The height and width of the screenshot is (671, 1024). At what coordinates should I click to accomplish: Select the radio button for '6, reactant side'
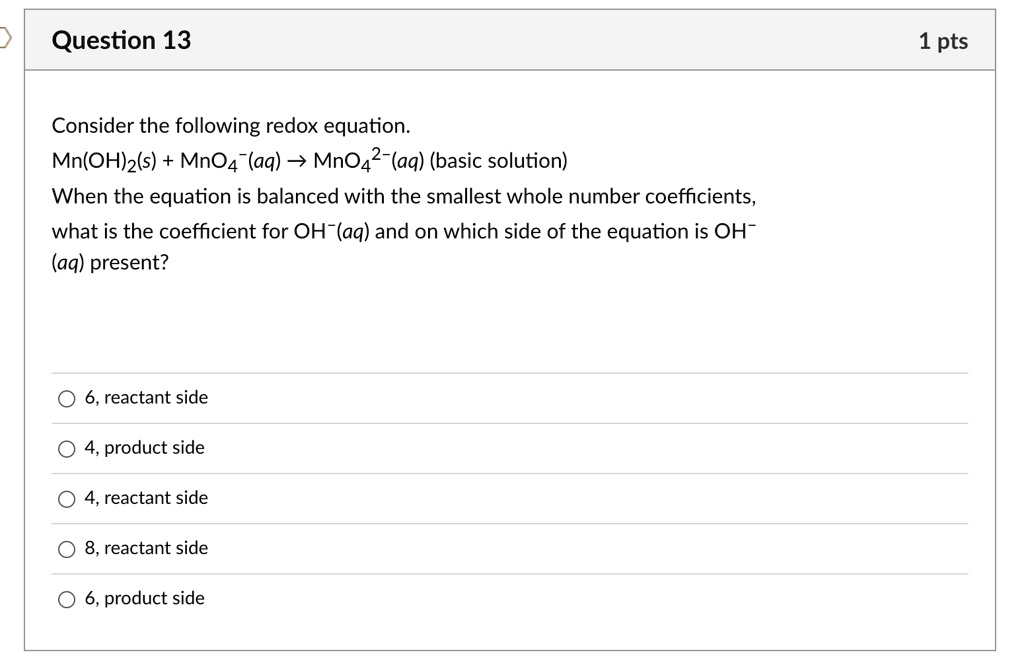66,397
